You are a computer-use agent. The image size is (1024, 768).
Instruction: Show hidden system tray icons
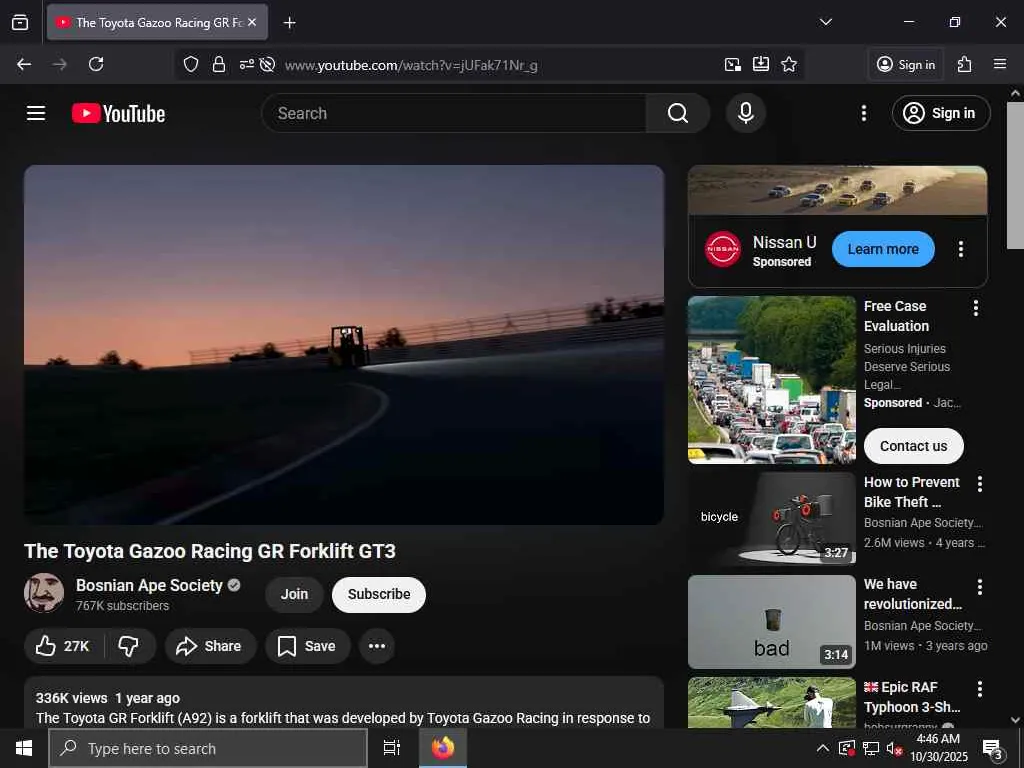coord(823,748)
